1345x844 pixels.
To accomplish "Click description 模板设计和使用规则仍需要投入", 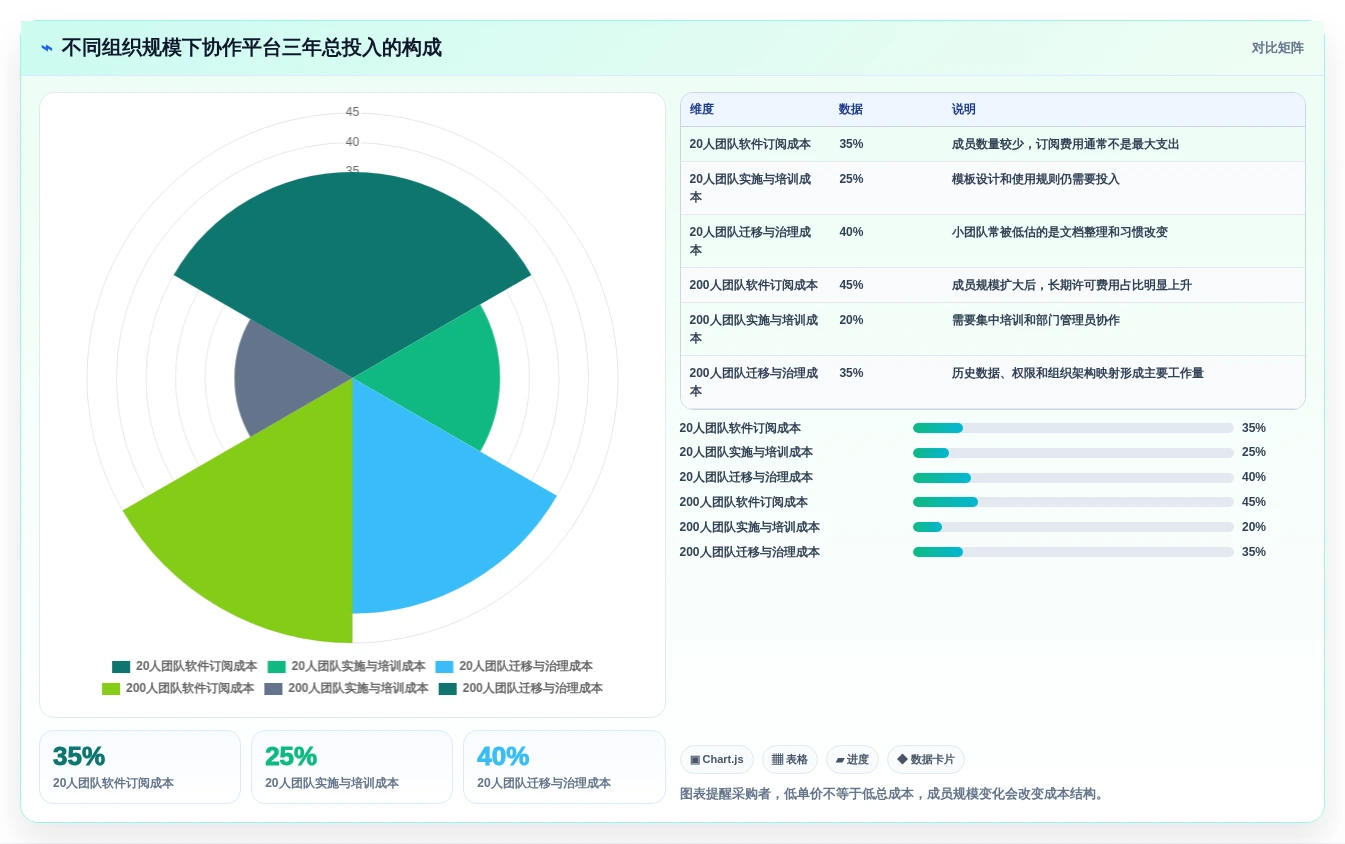I will pyautogui.click(x=1035, y=179).
